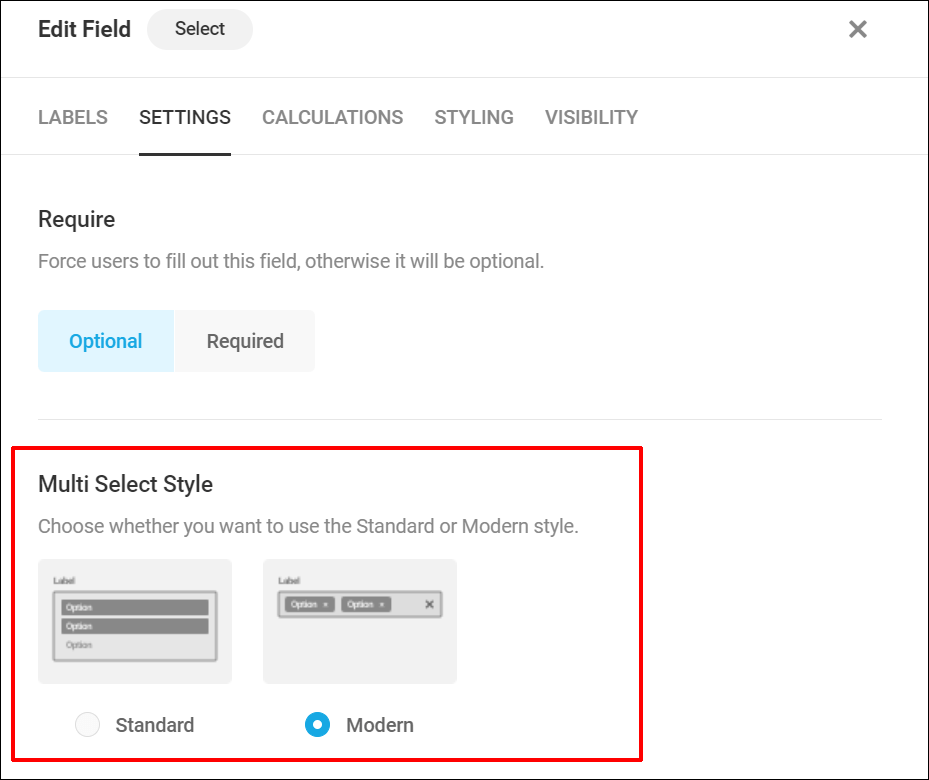The width and height of the screenshot is (929, 780).
Task: Open the CALCULATIONS tab
Action: pos(332,117)
